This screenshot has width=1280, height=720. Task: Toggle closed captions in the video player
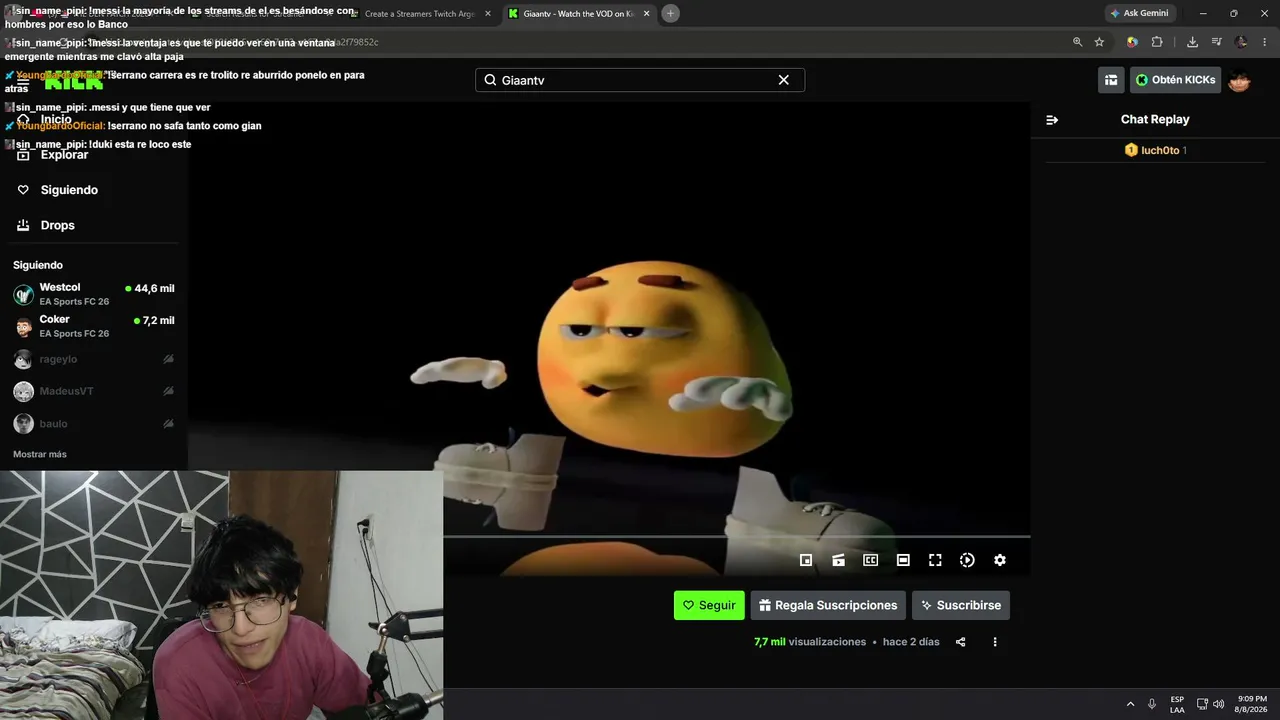coord(871,560)
